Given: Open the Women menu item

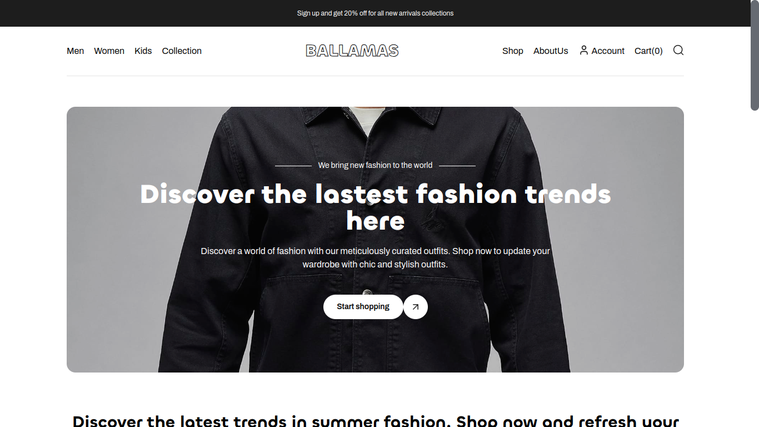Looking at the screenshot, I should (109, 51).
